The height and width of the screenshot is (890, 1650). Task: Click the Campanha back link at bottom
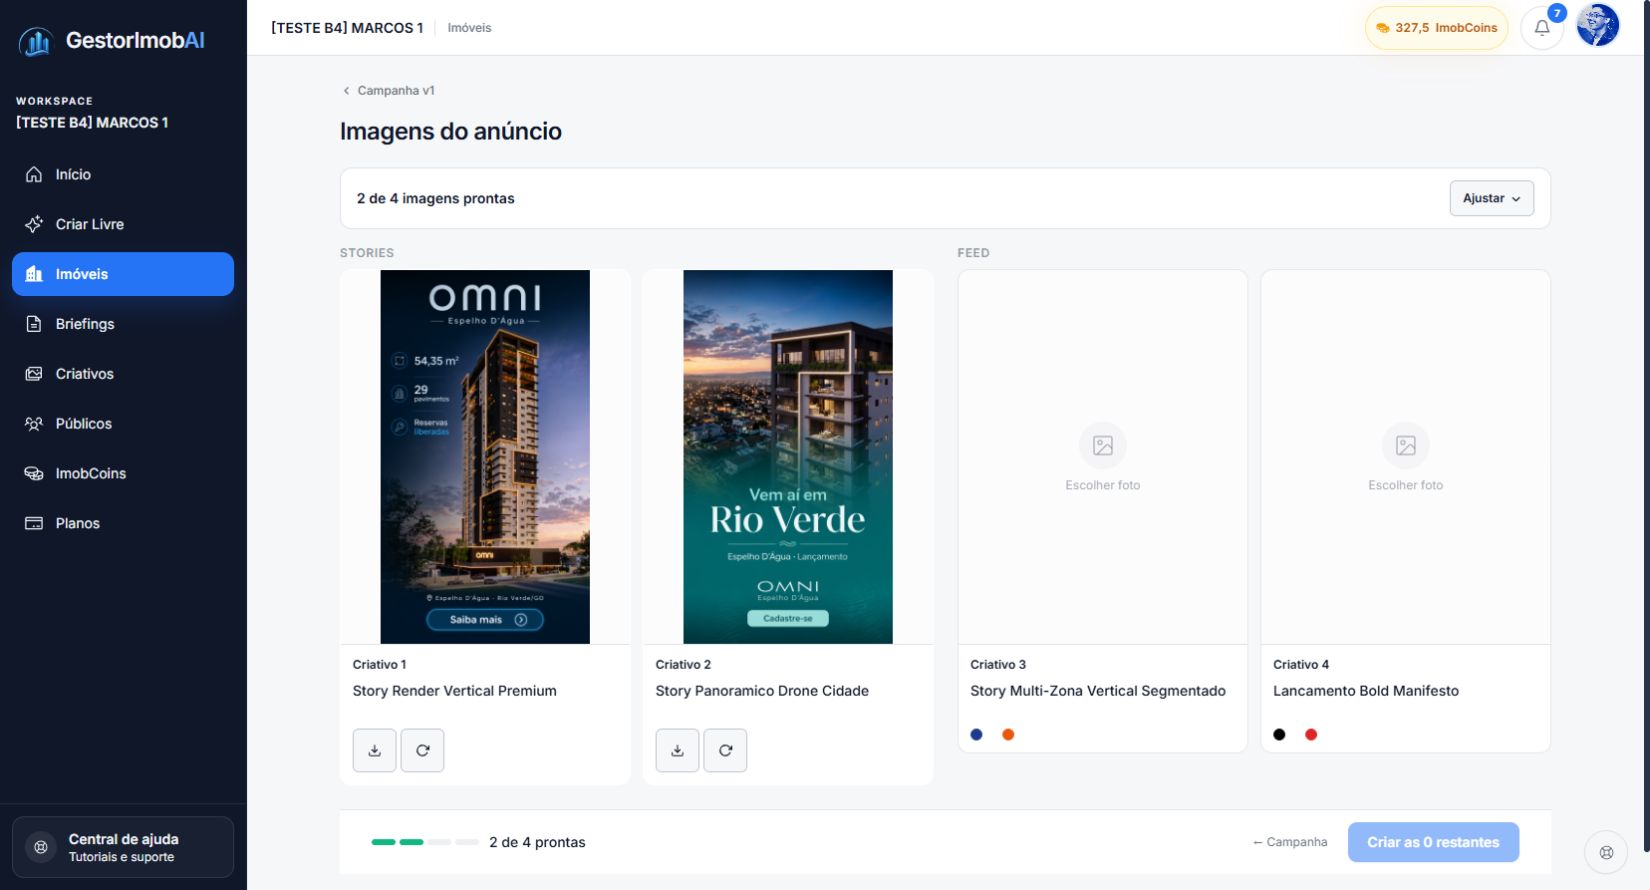(1290, 842)
